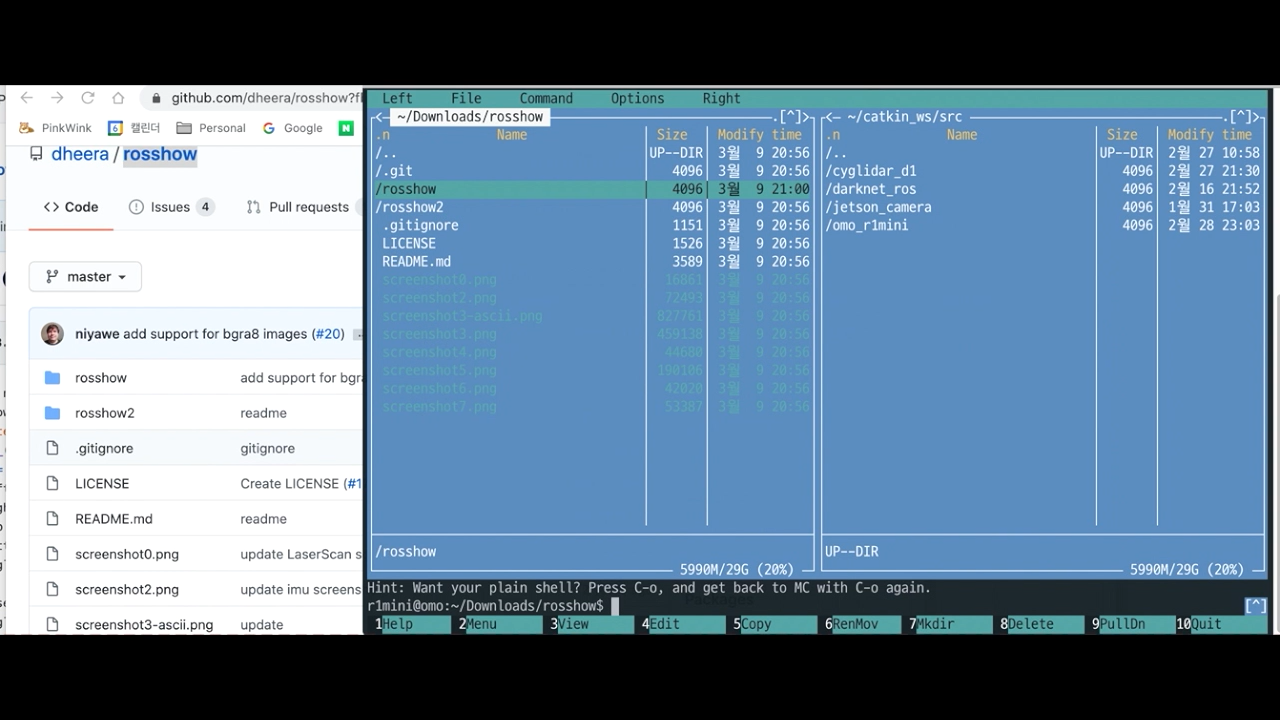Viewport: 1280px width, 720px height.
Task: Click the file icon next to screenshot2.png
Action: 53,589
